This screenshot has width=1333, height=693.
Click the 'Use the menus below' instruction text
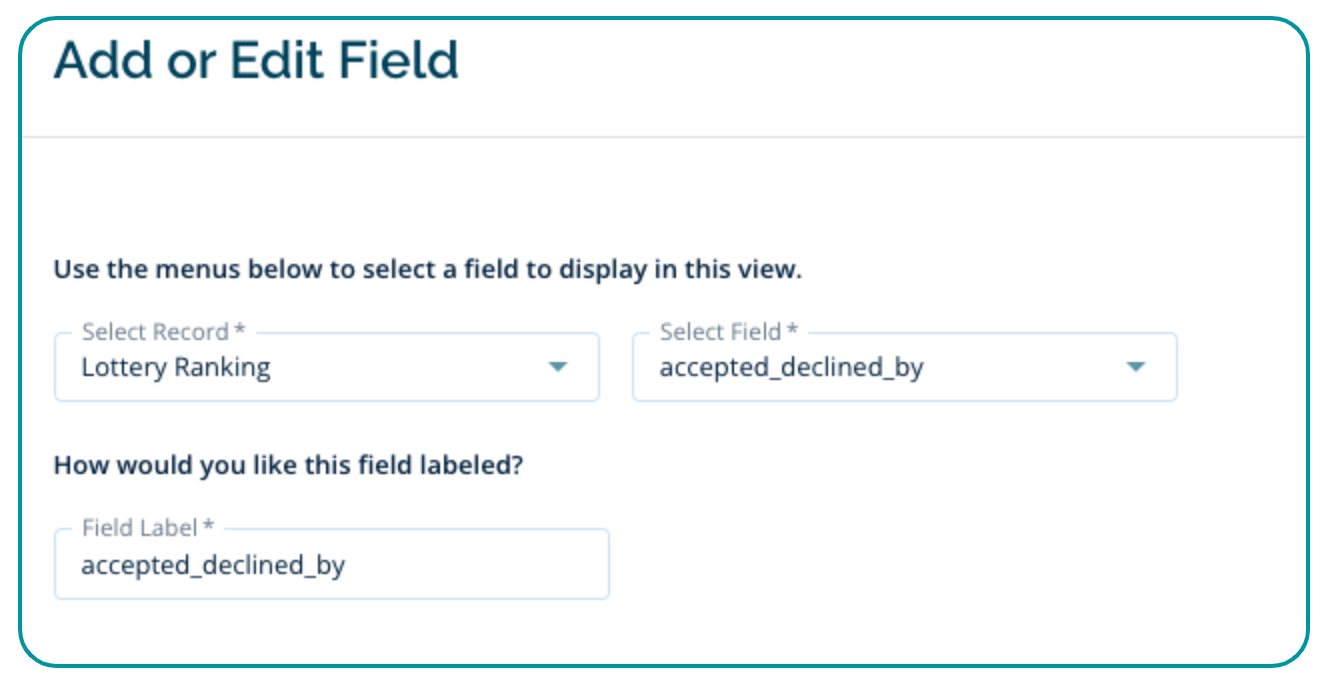[427, 270]
